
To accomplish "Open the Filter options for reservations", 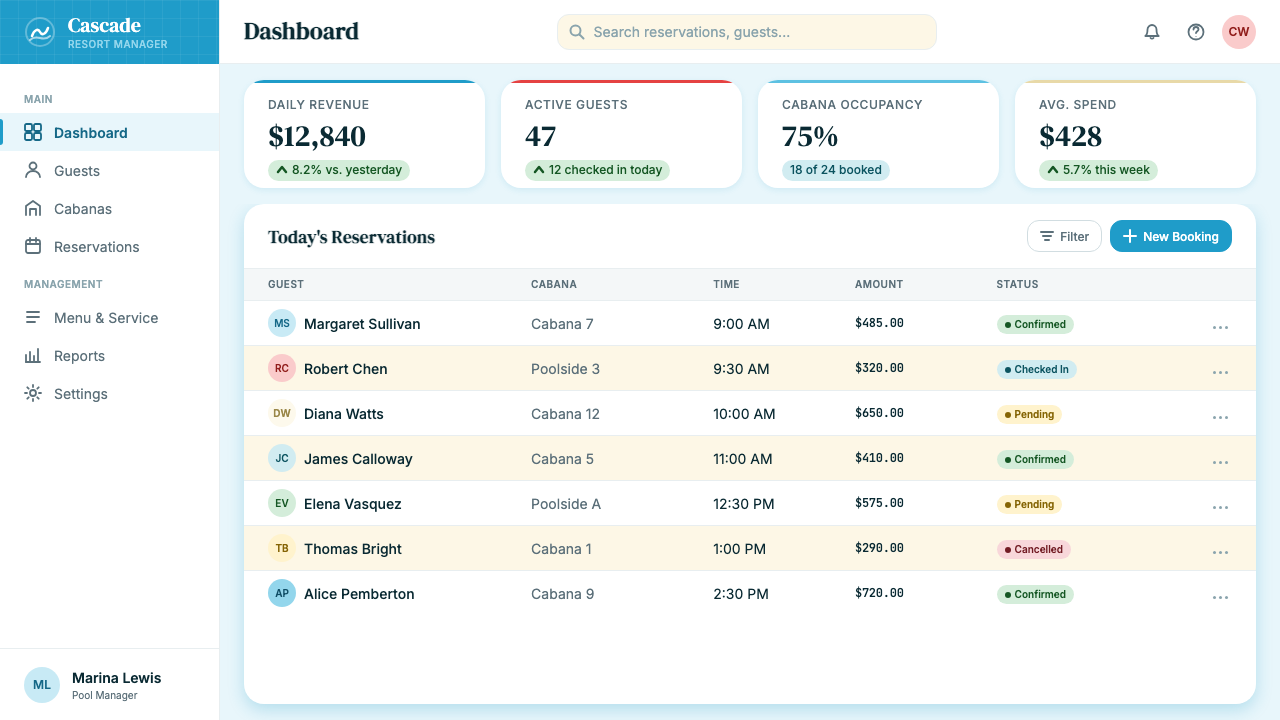I will pos(1064,236).
